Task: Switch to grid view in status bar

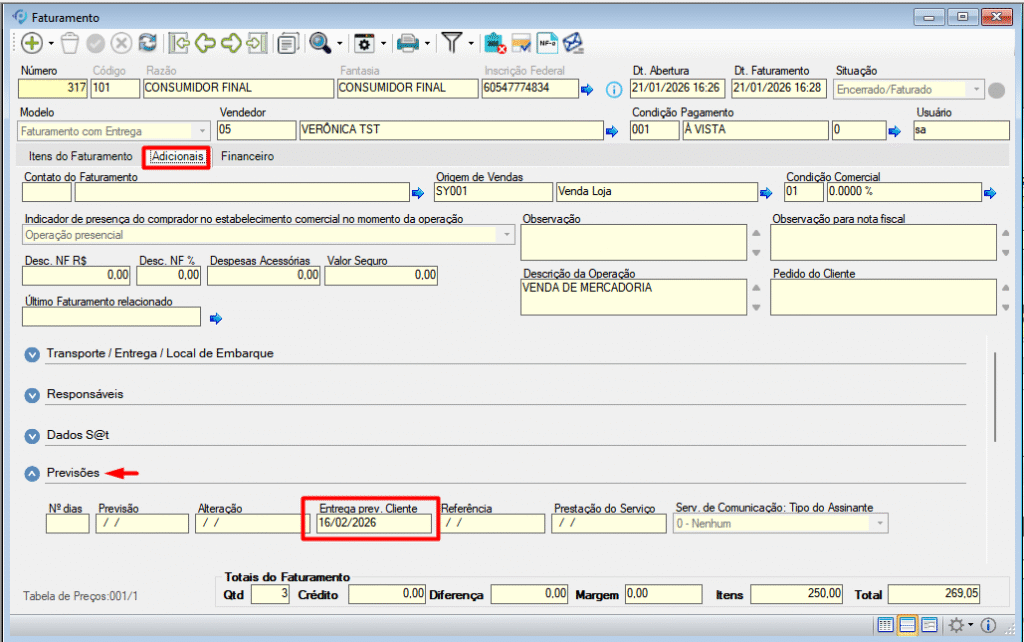Action: tap(885, 625)
